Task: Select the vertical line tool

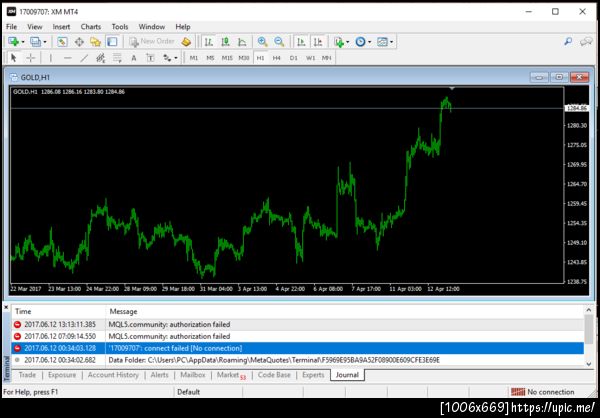Action: (x=51, y=58)
